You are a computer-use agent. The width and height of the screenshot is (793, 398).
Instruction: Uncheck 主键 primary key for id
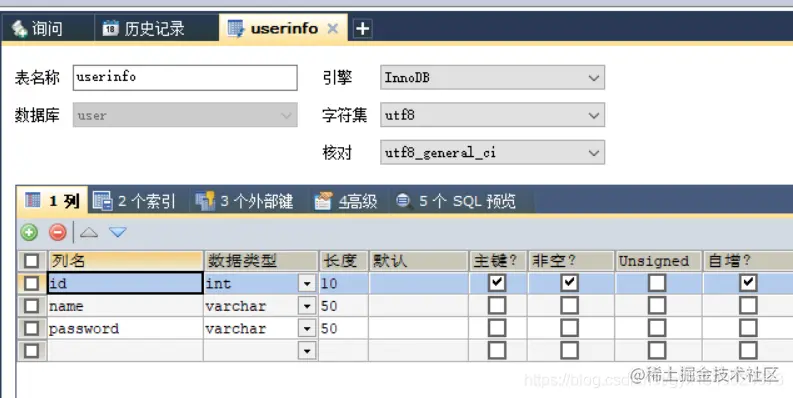pyautogui.click(x=497, y=282)
